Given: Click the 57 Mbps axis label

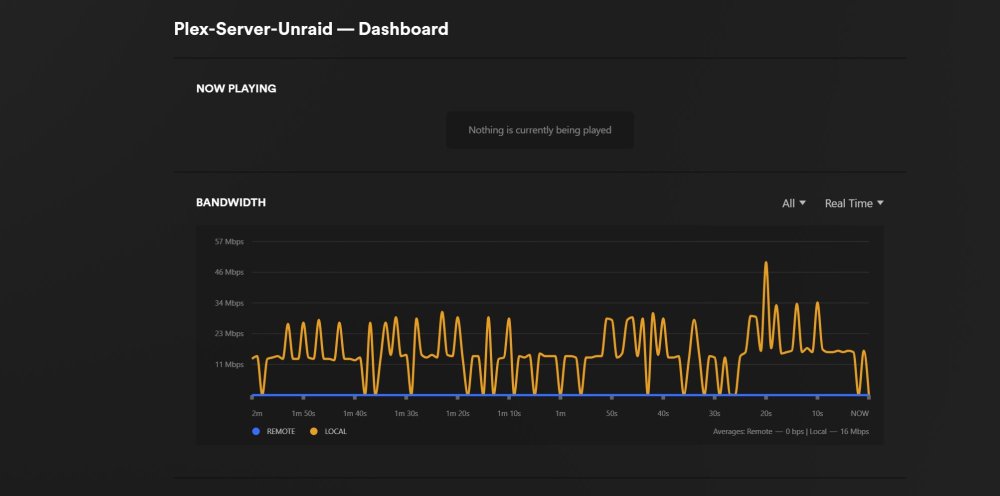Looking at the screenshot, I should (230, 242).
